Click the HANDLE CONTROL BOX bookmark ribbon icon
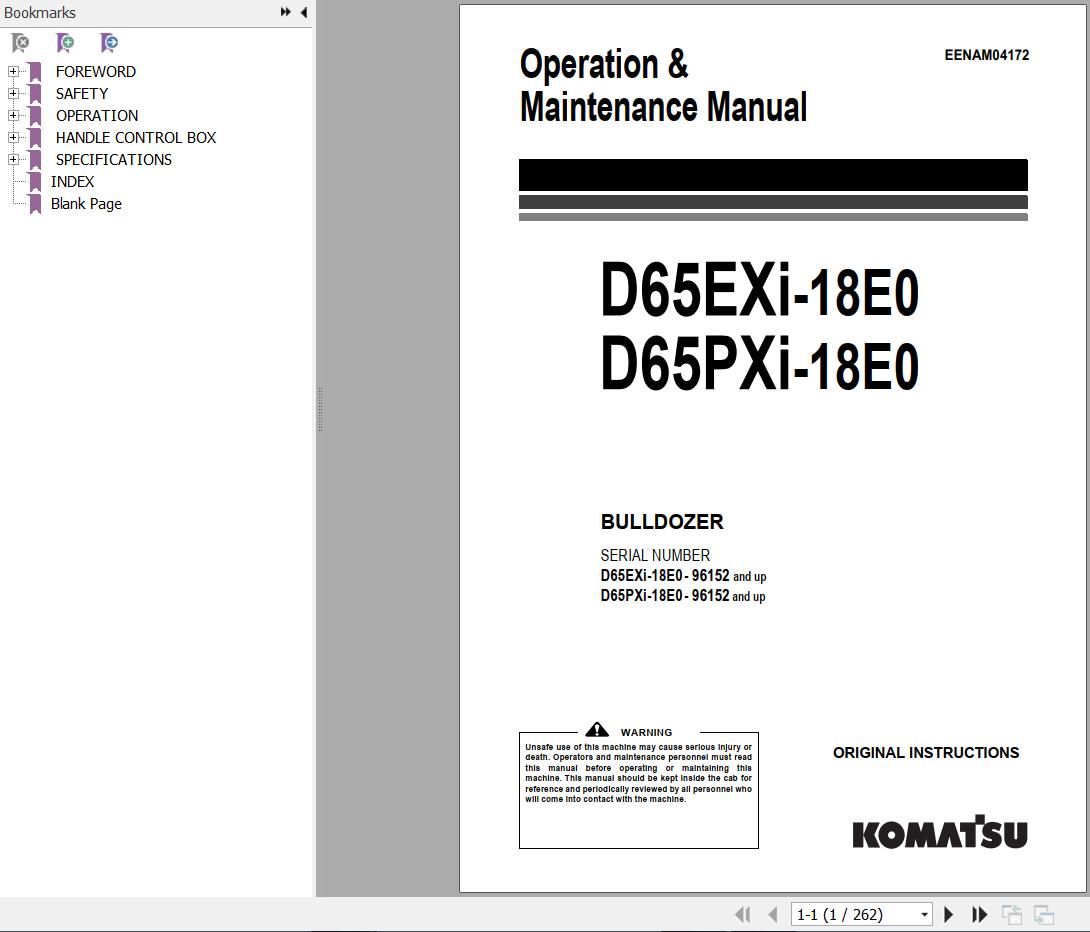The width and height of the screenshot is (1090, 932). (x=35, y=138)
